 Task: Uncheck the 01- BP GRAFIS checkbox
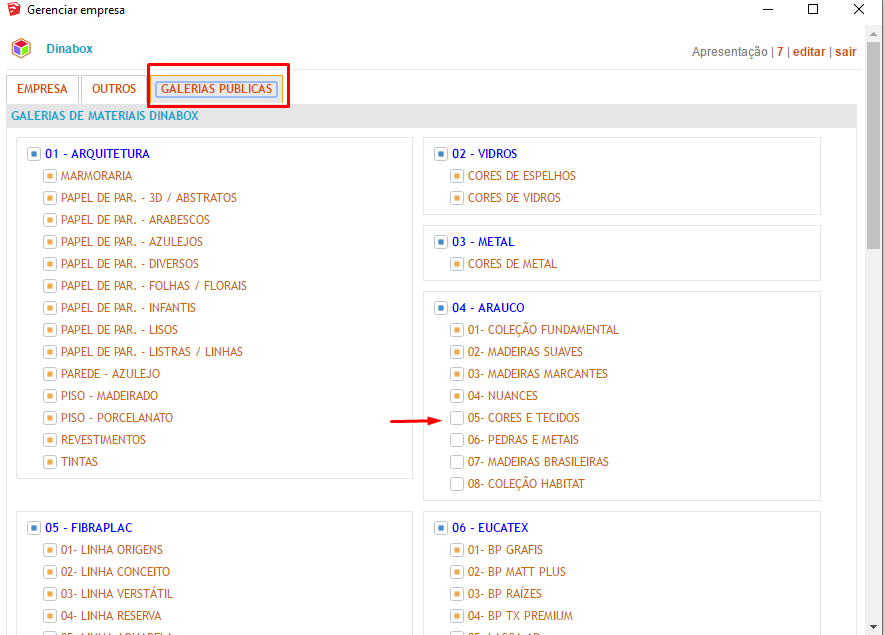pos(457,550)
